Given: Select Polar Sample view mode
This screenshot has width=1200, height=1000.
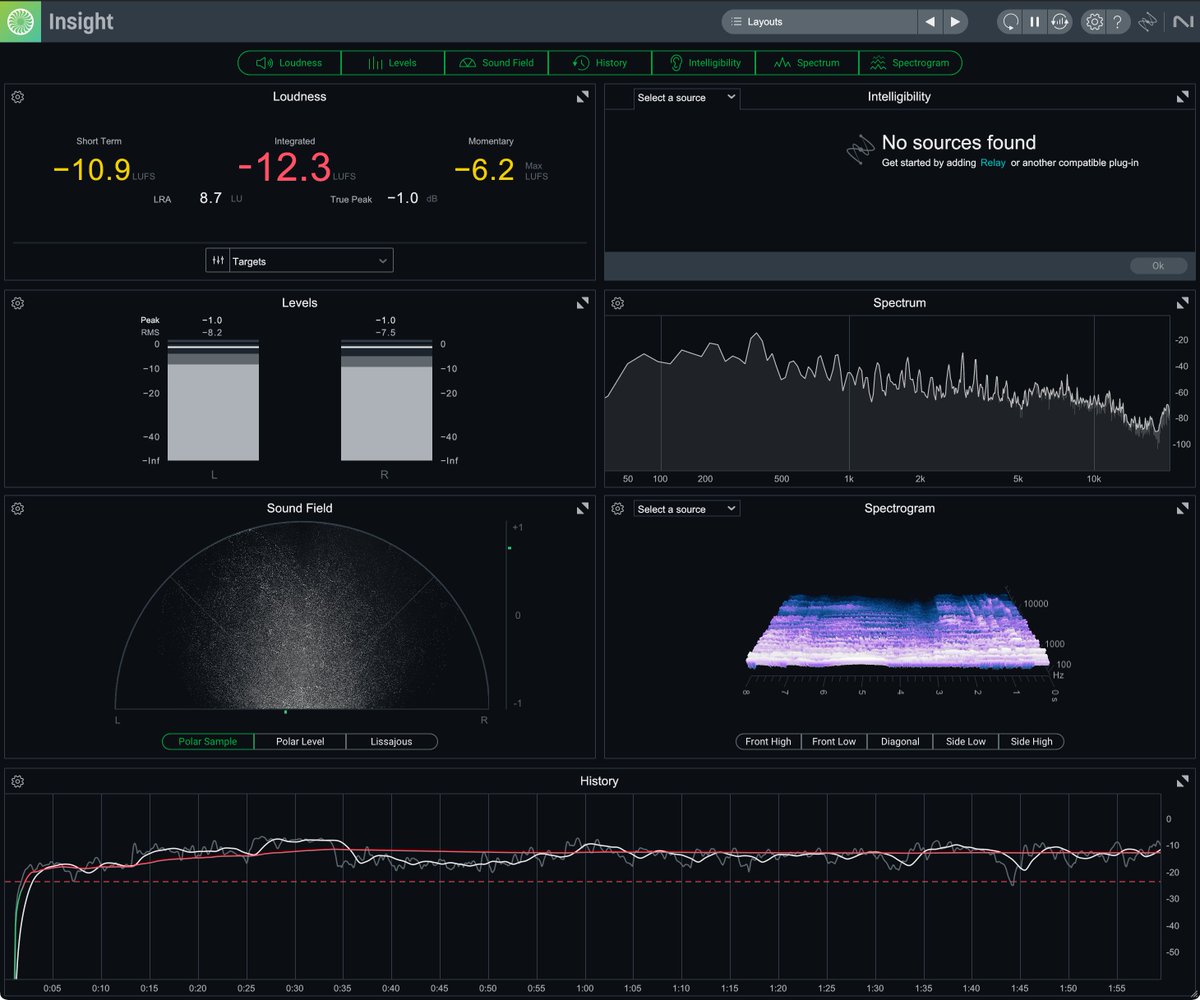Looking at the screenshot, I should click(x=208, y=742).
